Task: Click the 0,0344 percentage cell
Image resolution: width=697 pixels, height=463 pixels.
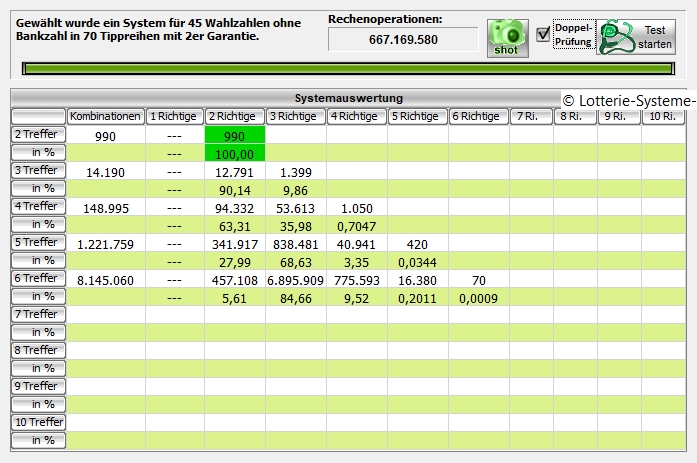Action: tap(417, 263)
